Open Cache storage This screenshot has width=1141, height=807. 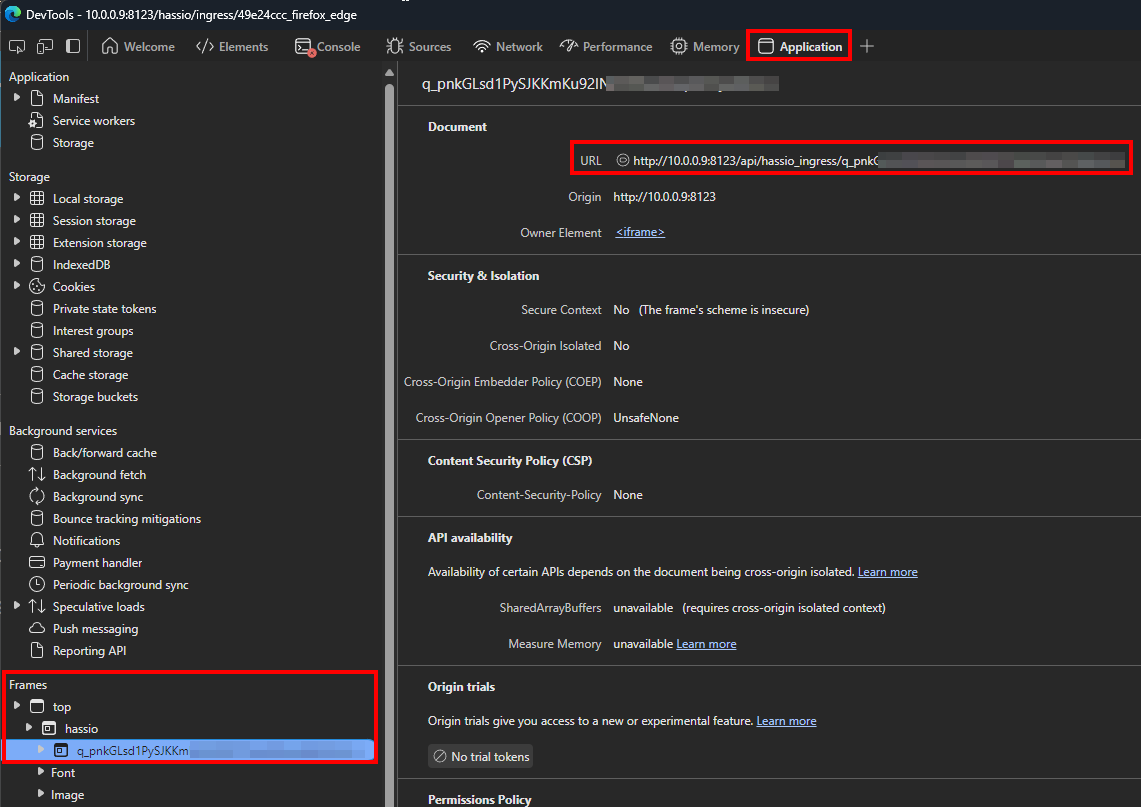[90, 375]
